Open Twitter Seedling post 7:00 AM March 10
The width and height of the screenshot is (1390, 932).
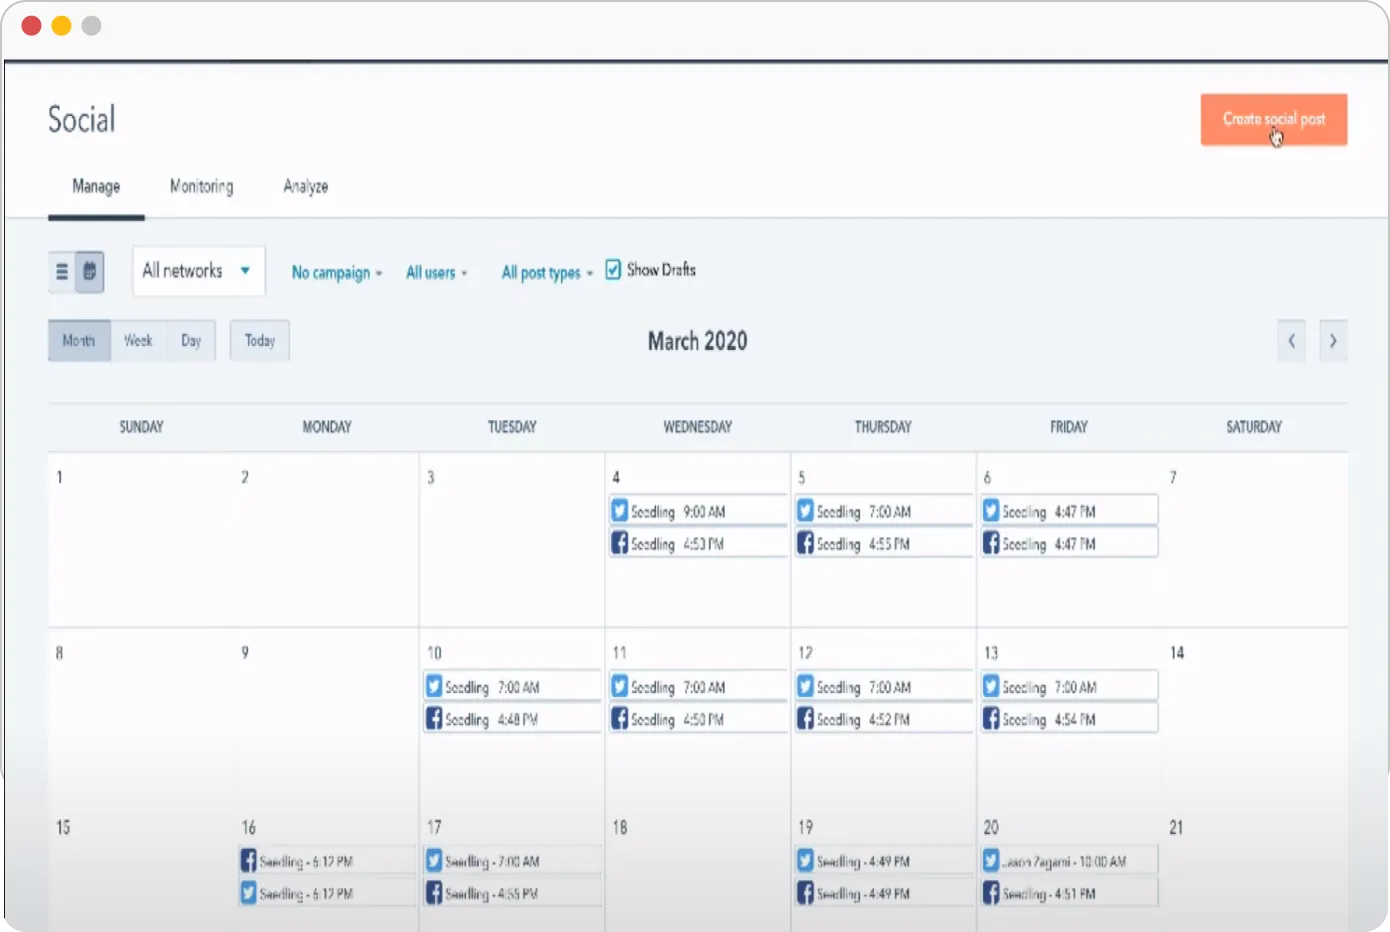click(x=512, y=687)
